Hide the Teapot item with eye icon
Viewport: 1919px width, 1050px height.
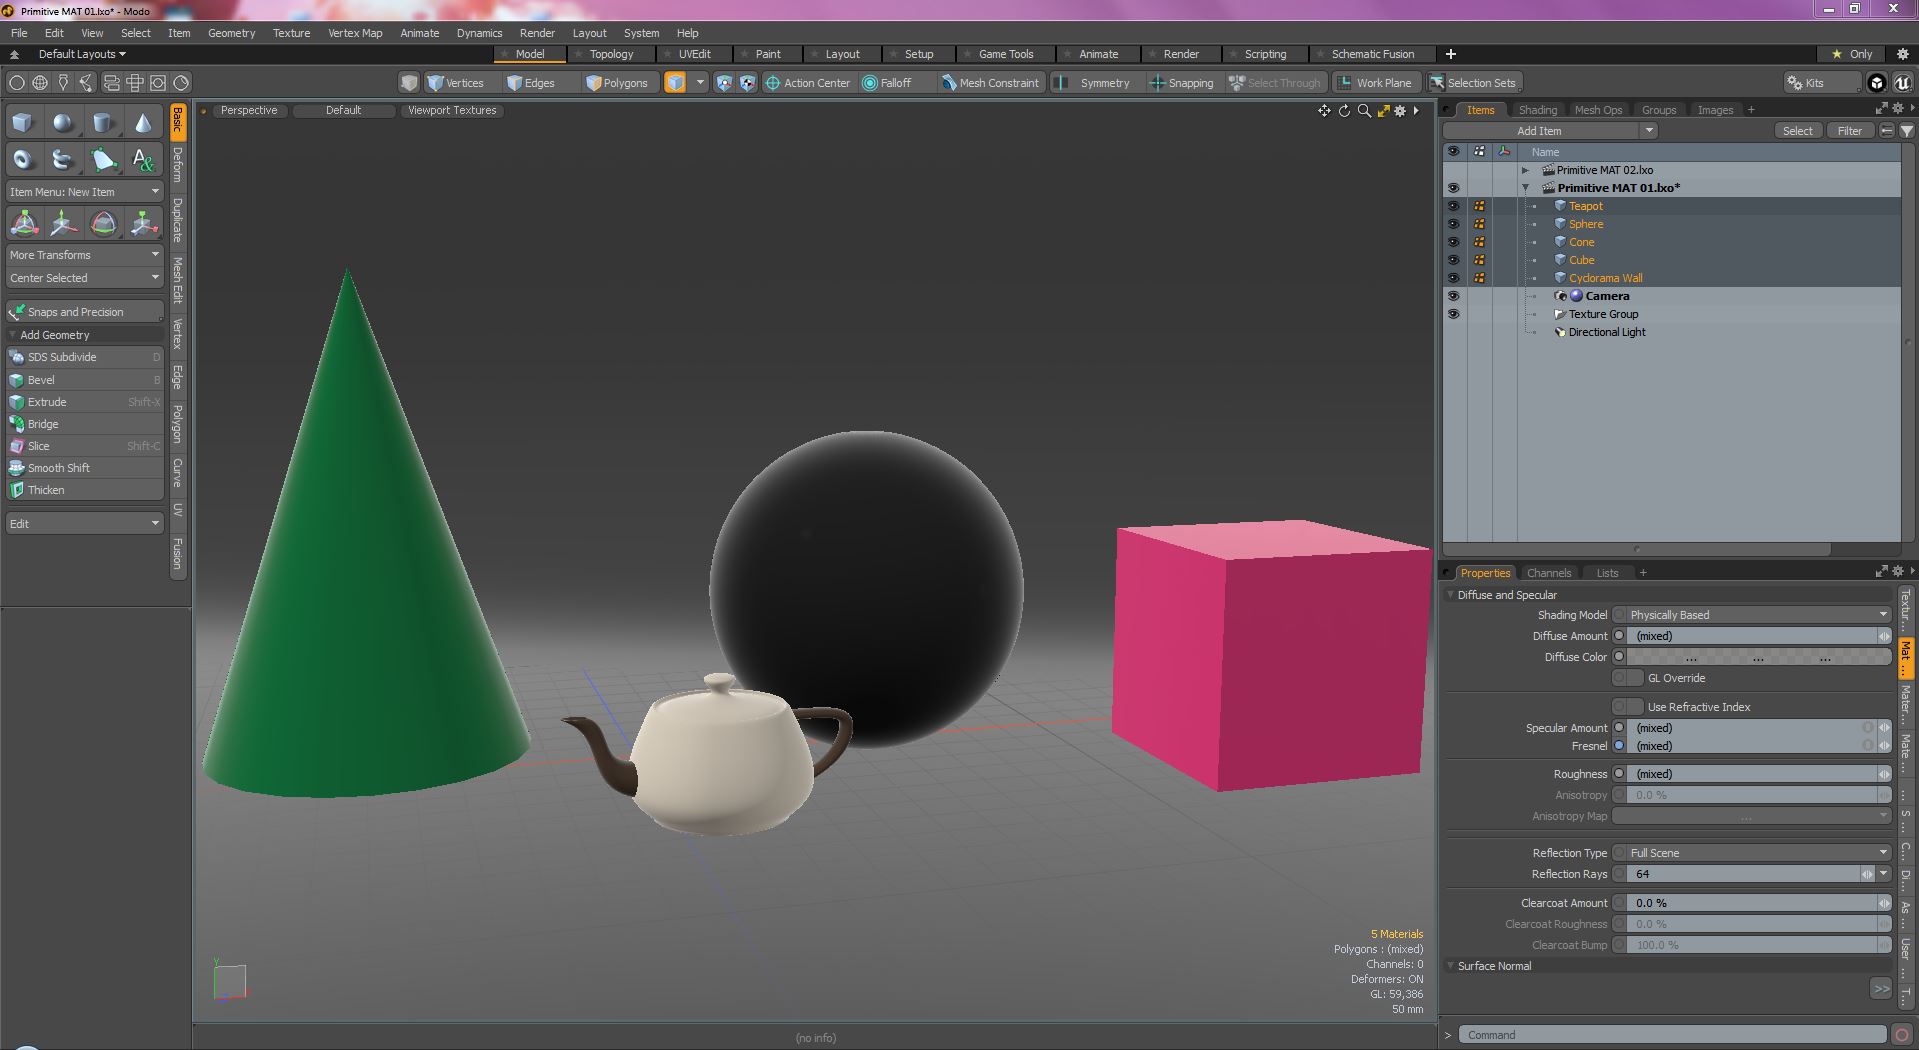tap(1453, 206)
